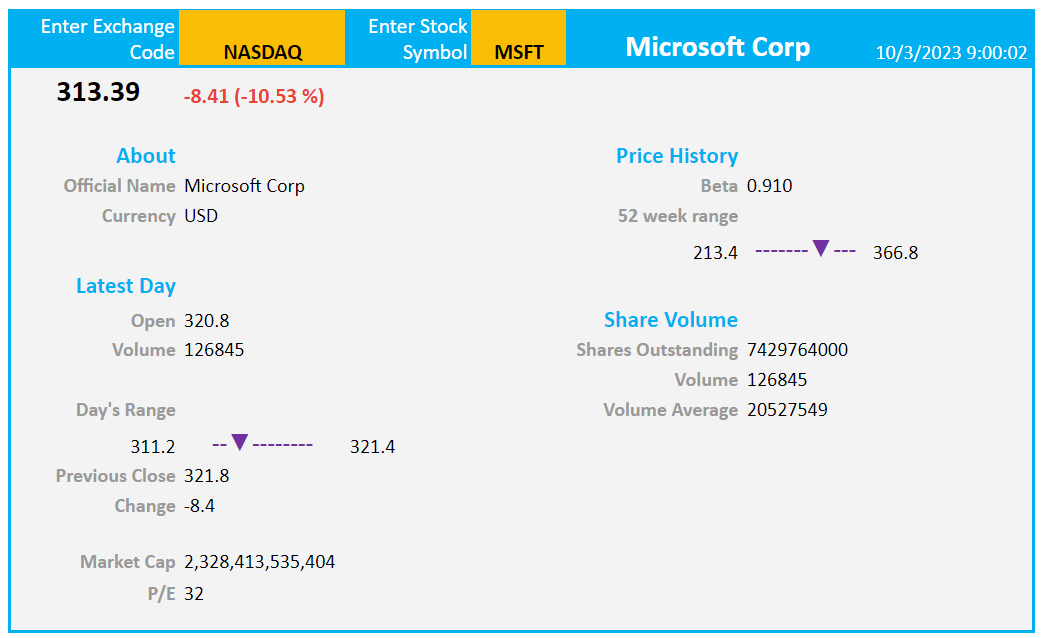Click the Microsoft Corp title heading
This screenshot has height=638, width=1041.
pyautogui.click(x=718, y=46)
